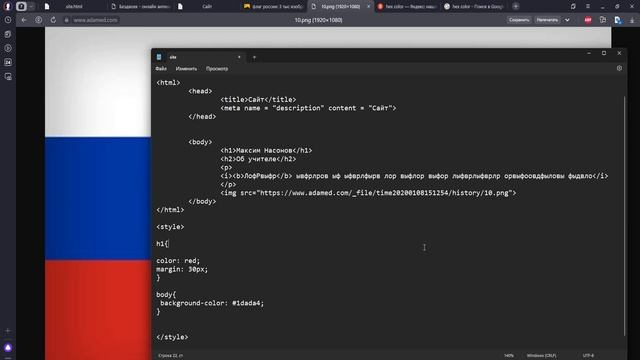Click the '<meta name' description line
Viewport: 640px width, 360px height.
pyautogui.click(x=308, y=108)
